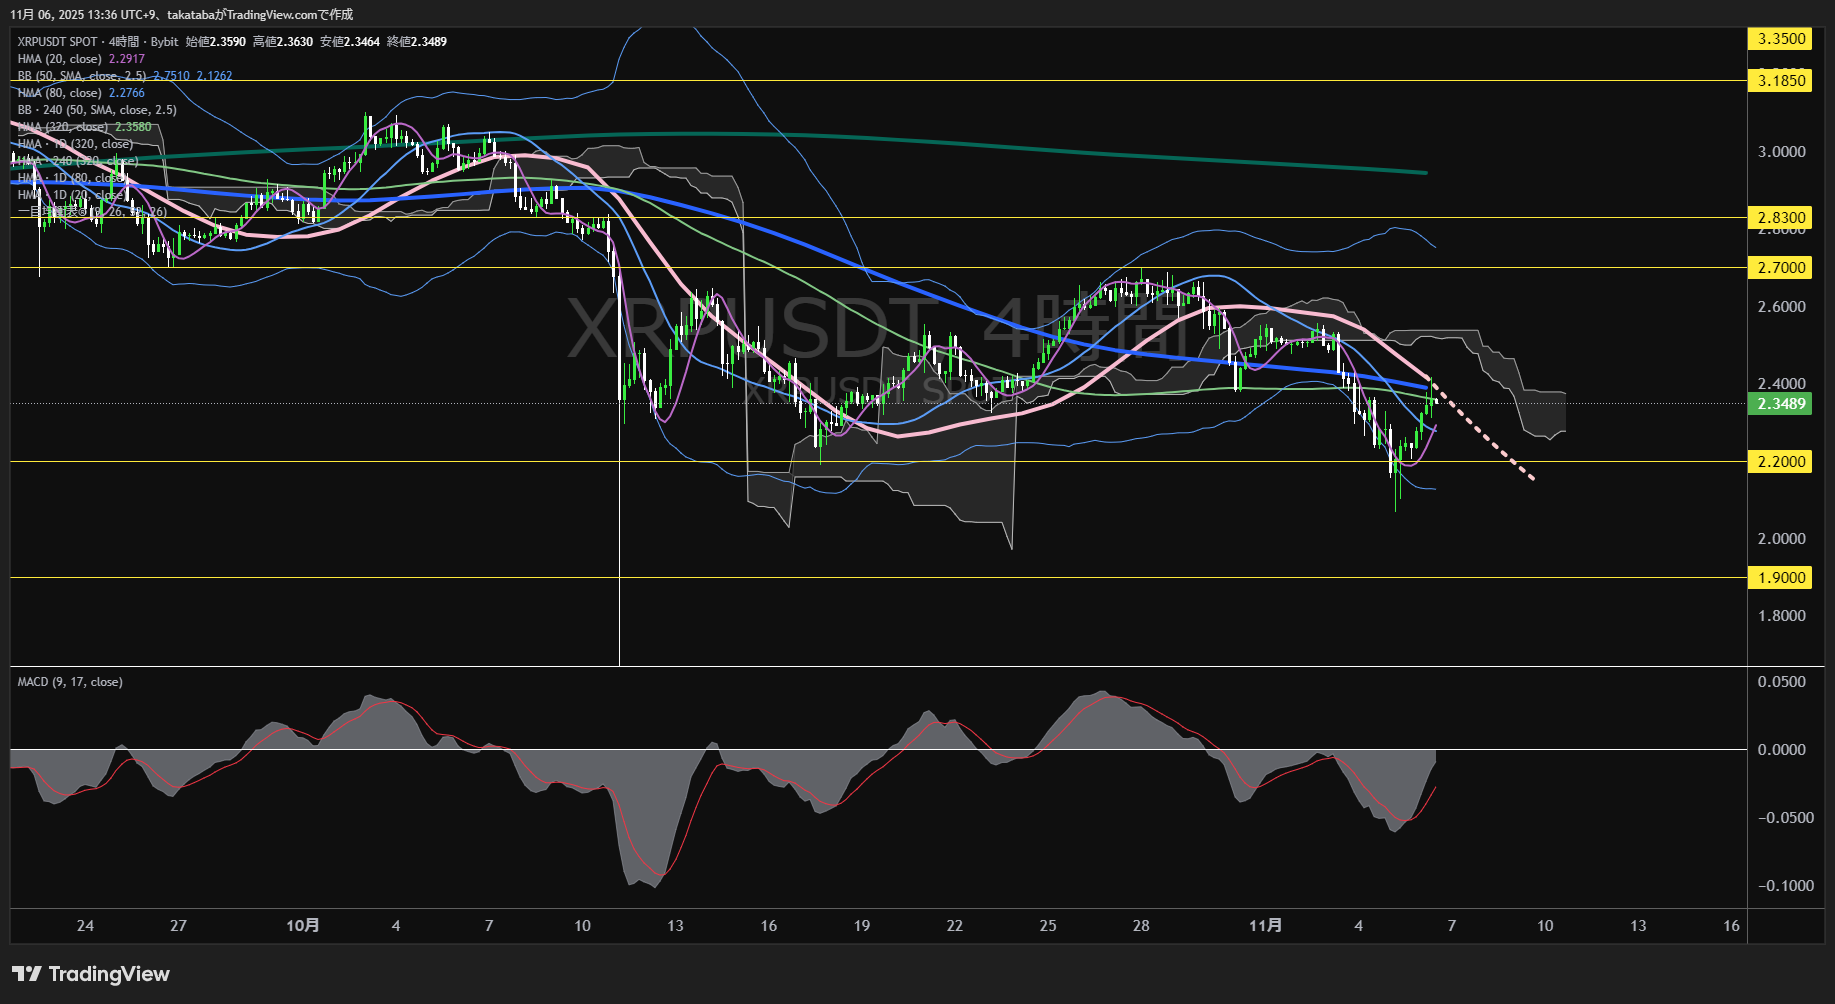Select the yellow 1.9000 price level tag
This screenshot has height=1004, width=1835.
tap(1781, 578)
